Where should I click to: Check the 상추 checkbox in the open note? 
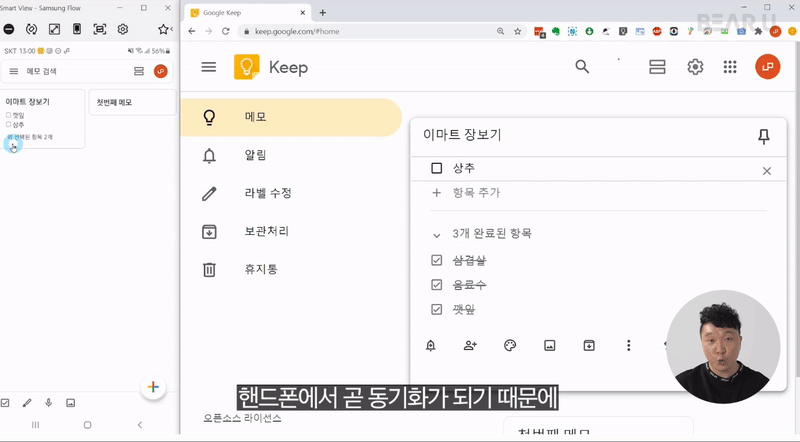[x=437, y=168]
